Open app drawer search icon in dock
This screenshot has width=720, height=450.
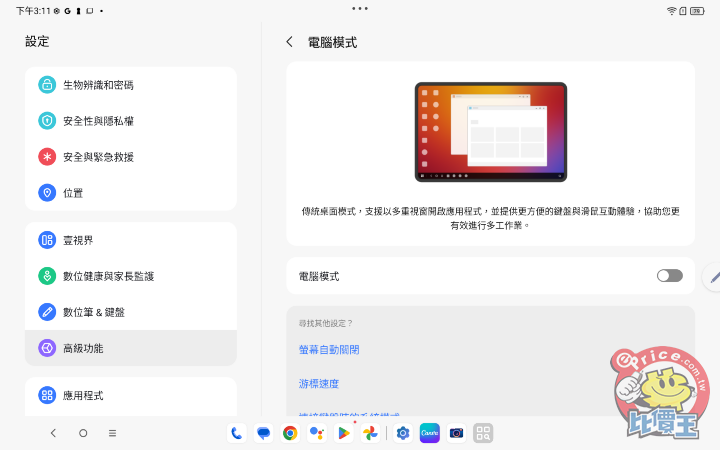point(483,433)
